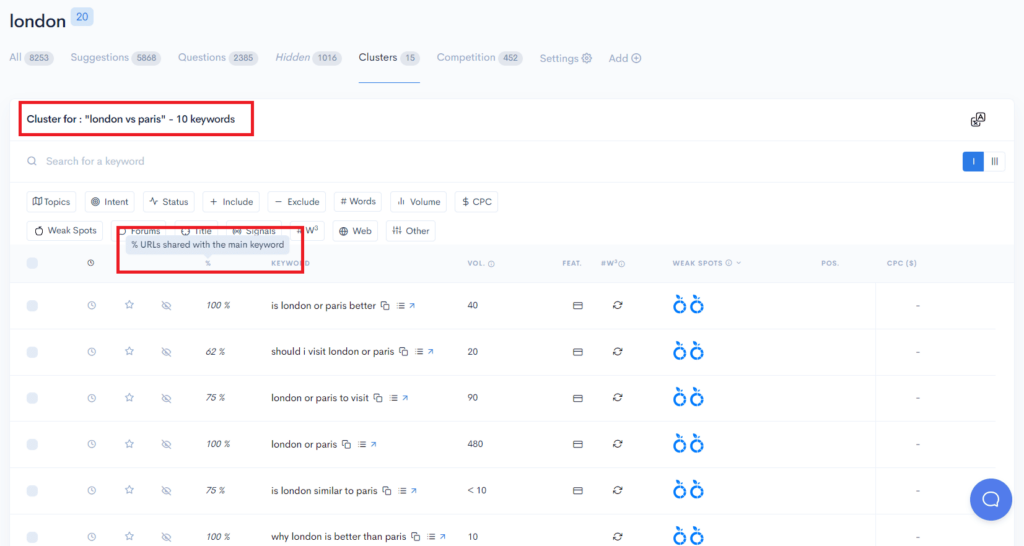This screenshot has height=546, width=1024.
Task: Open the # Words filter
Action: 358,202
